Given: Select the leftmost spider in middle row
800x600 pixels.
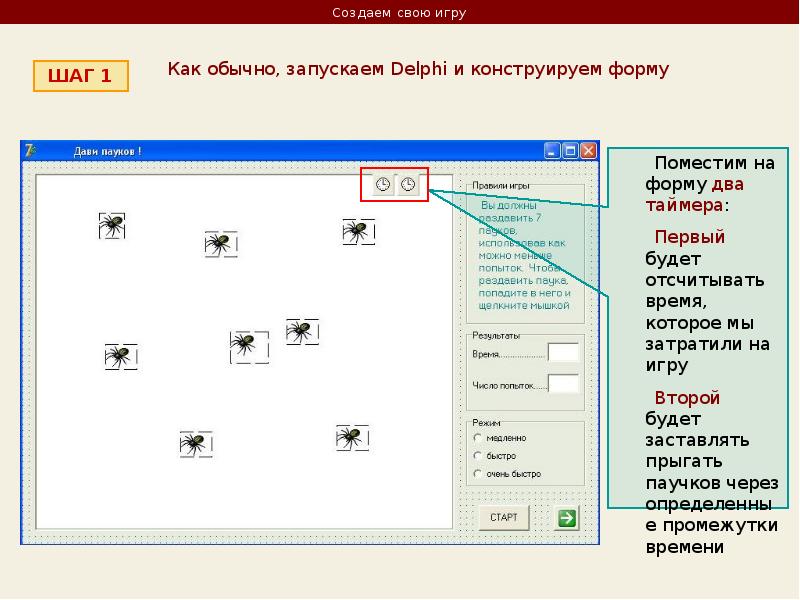Looking at the screenshot, I should coord(120,356).
